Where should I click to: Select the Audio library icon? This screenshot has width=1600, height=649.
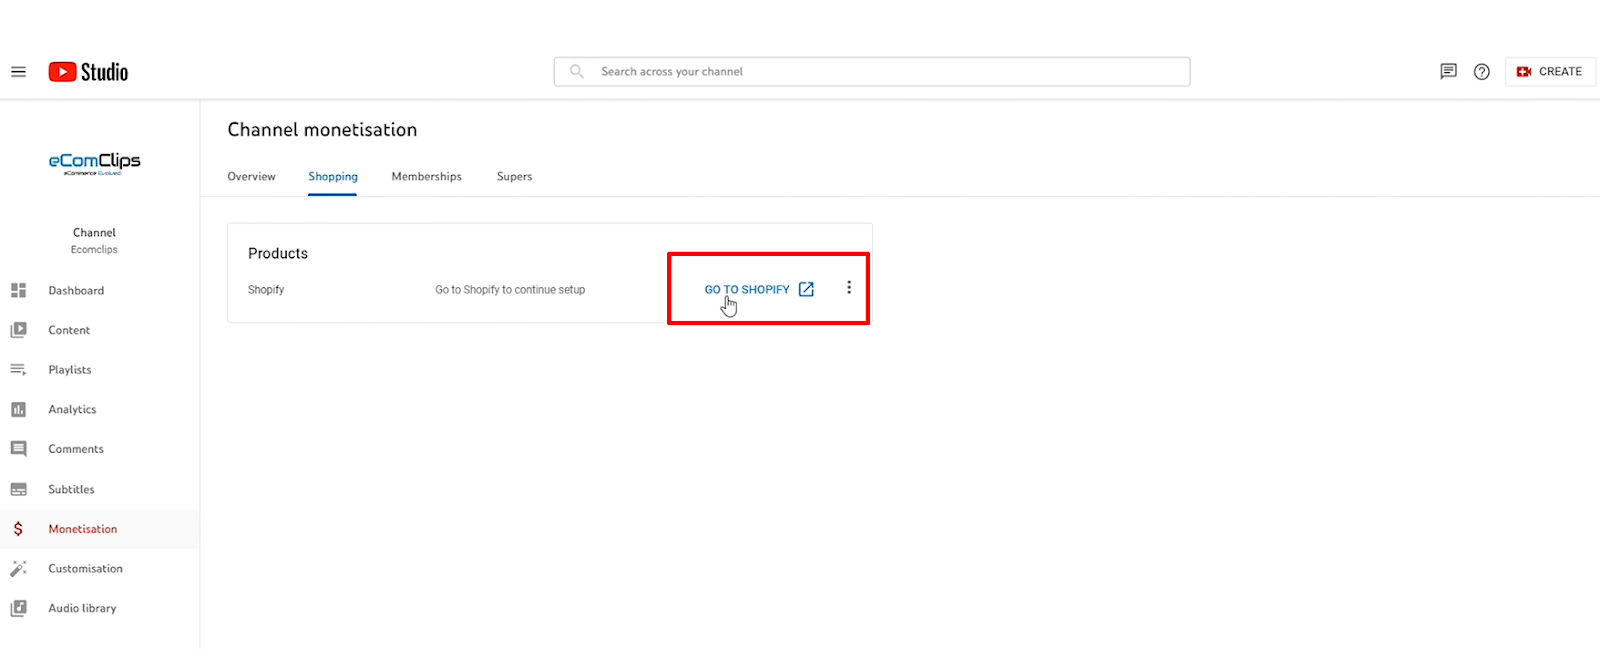[18, 608]
